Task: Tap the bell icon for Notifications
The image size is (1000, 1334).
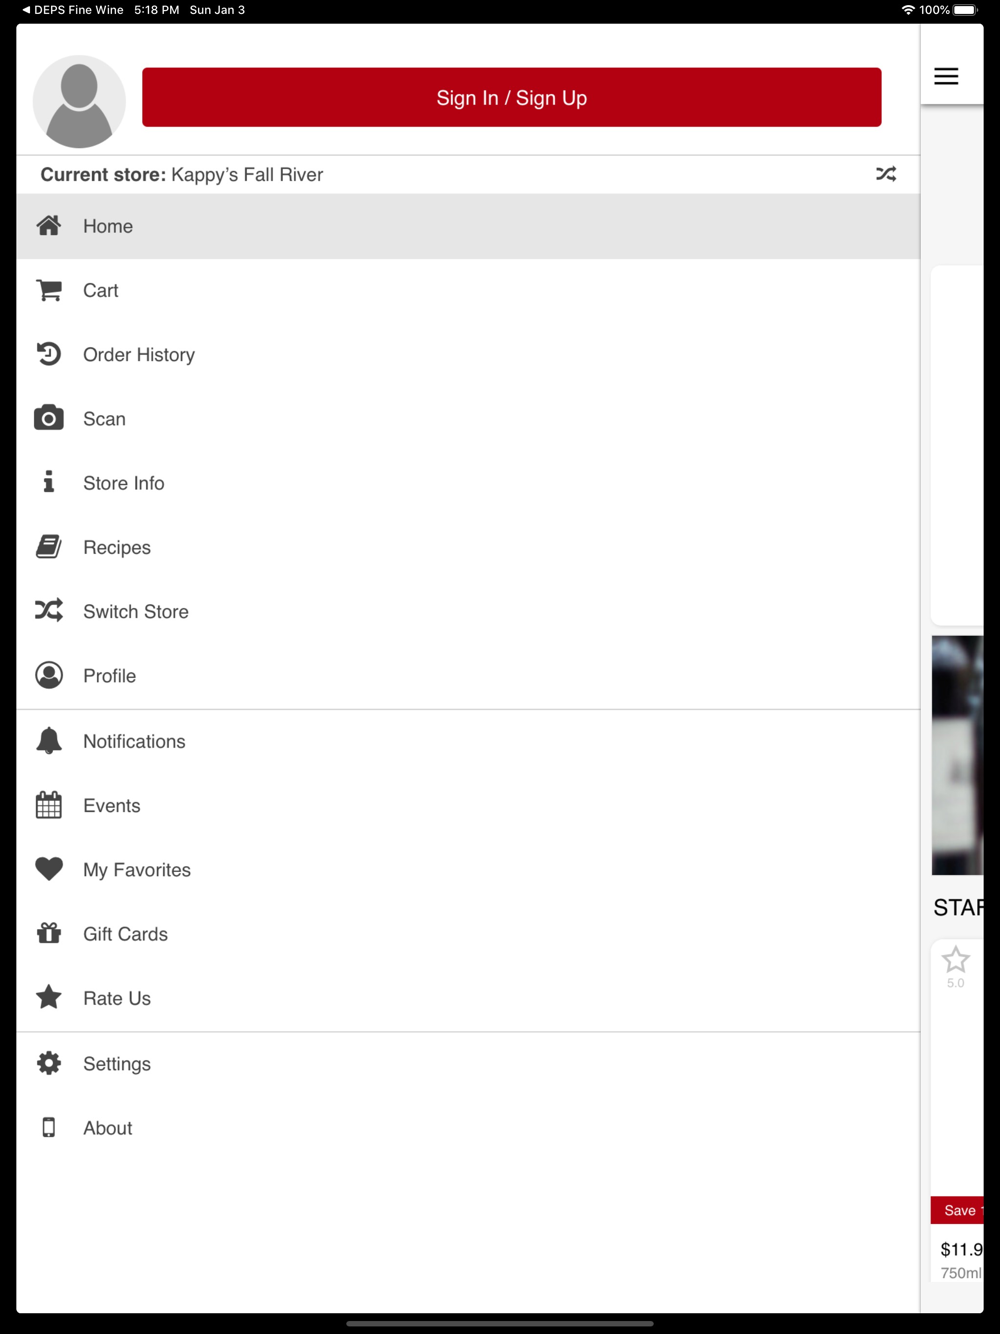Action: [x=49, y=741]
